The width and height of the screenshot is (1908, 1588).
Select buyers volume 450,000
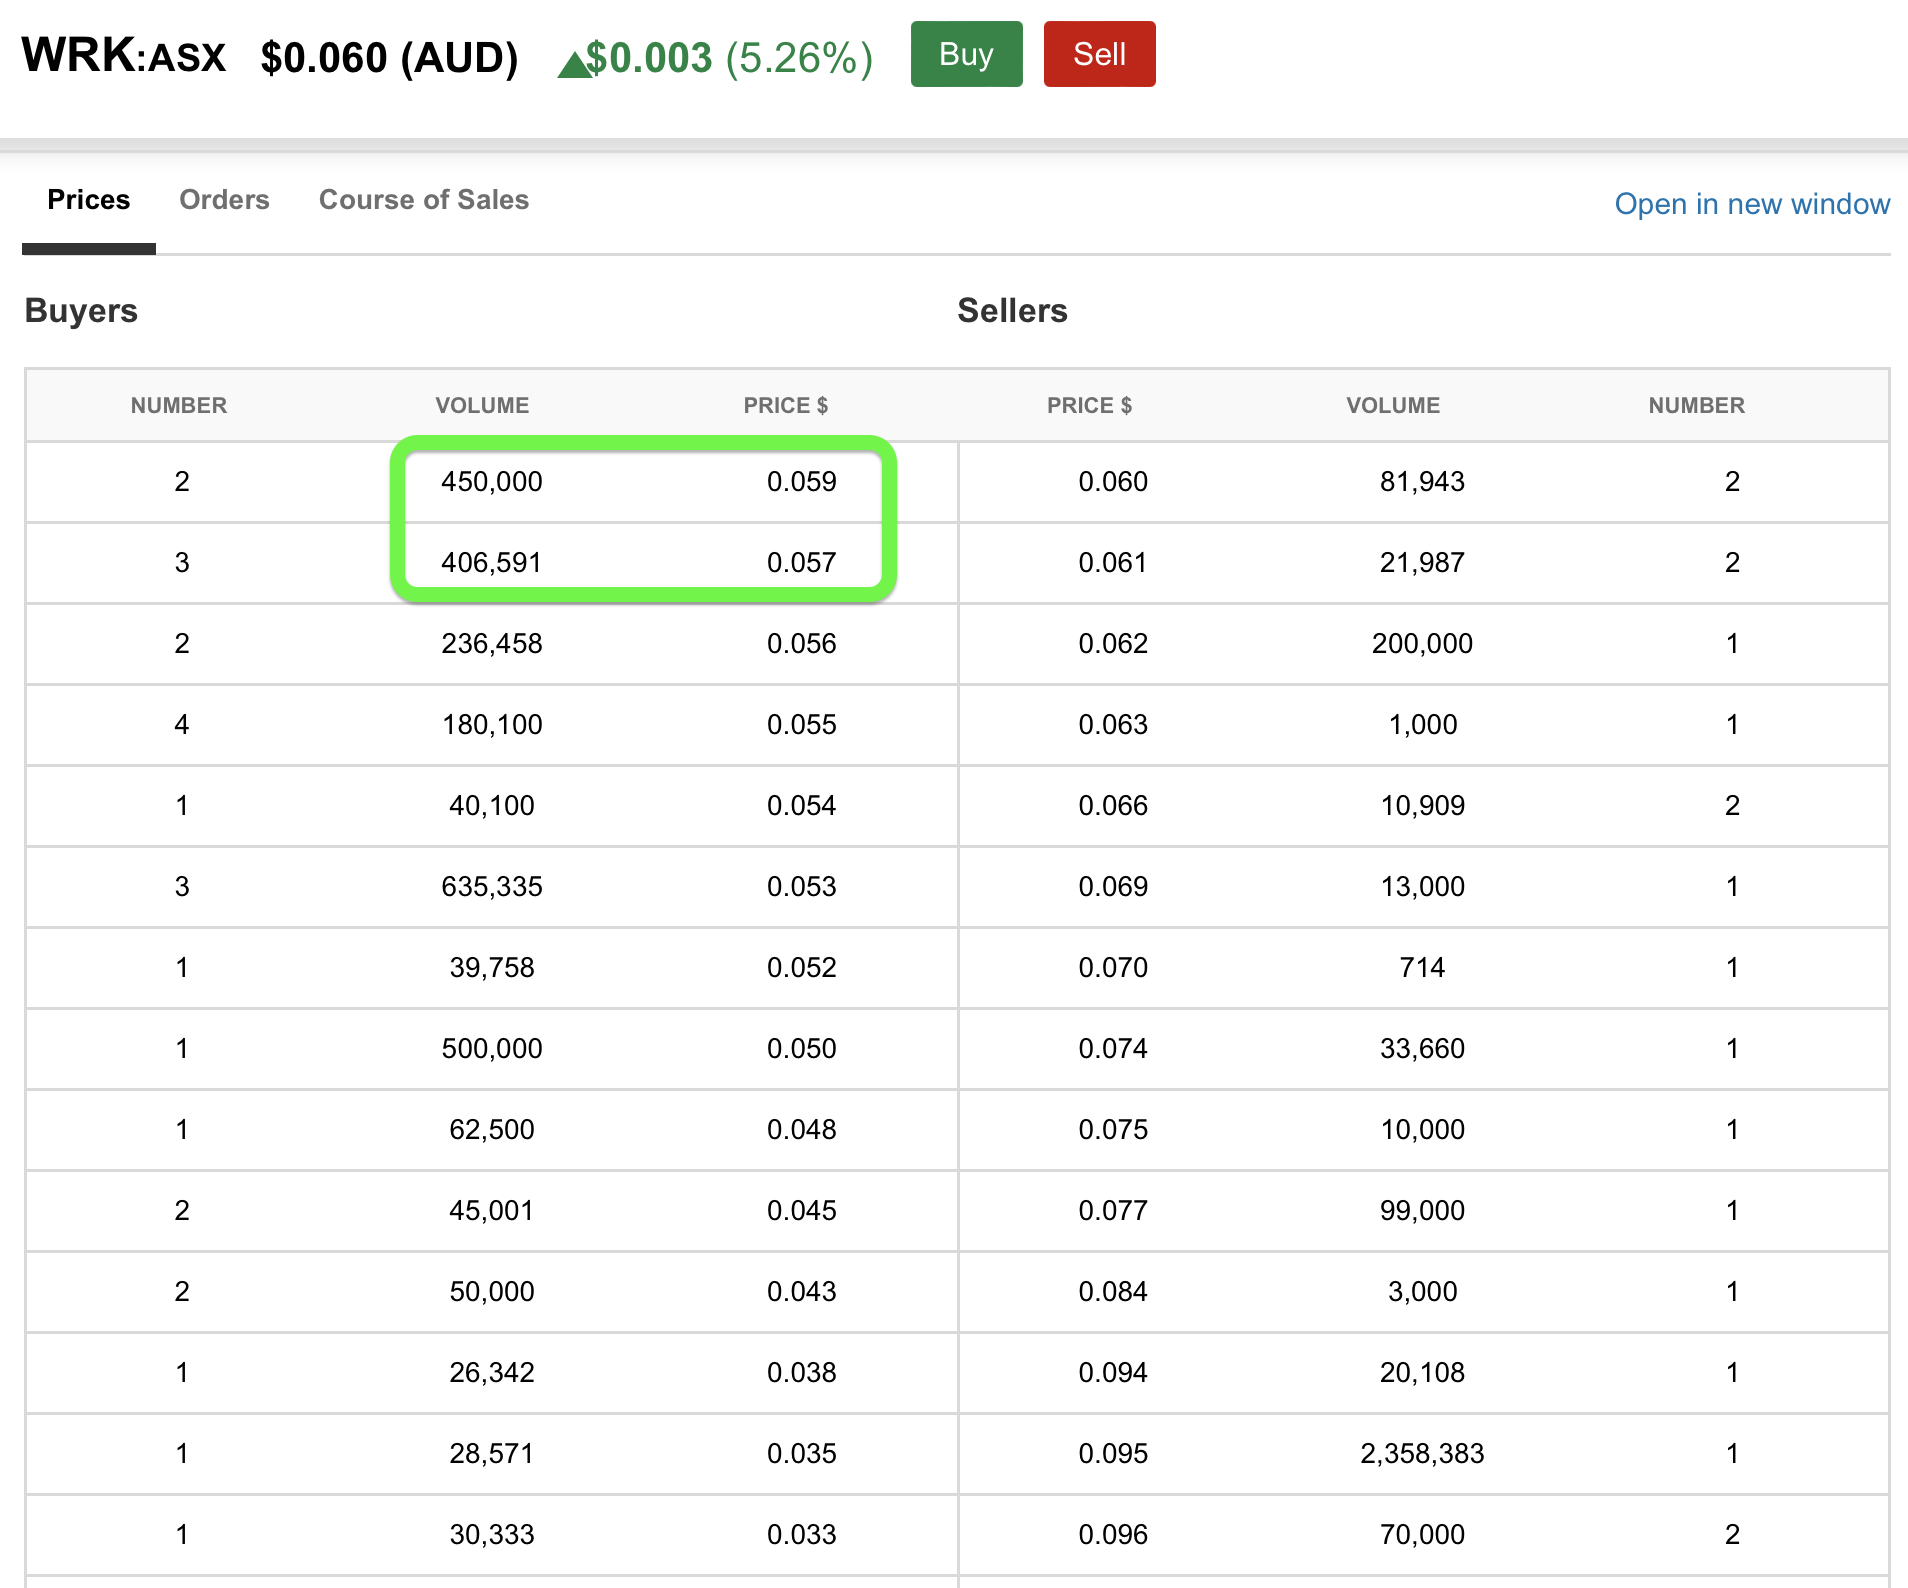(492, 482)
